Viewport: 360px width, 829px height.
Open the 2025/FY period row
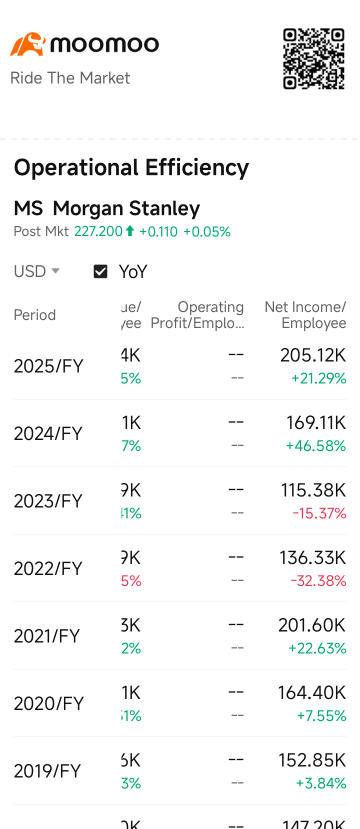[x=180, y=366]
